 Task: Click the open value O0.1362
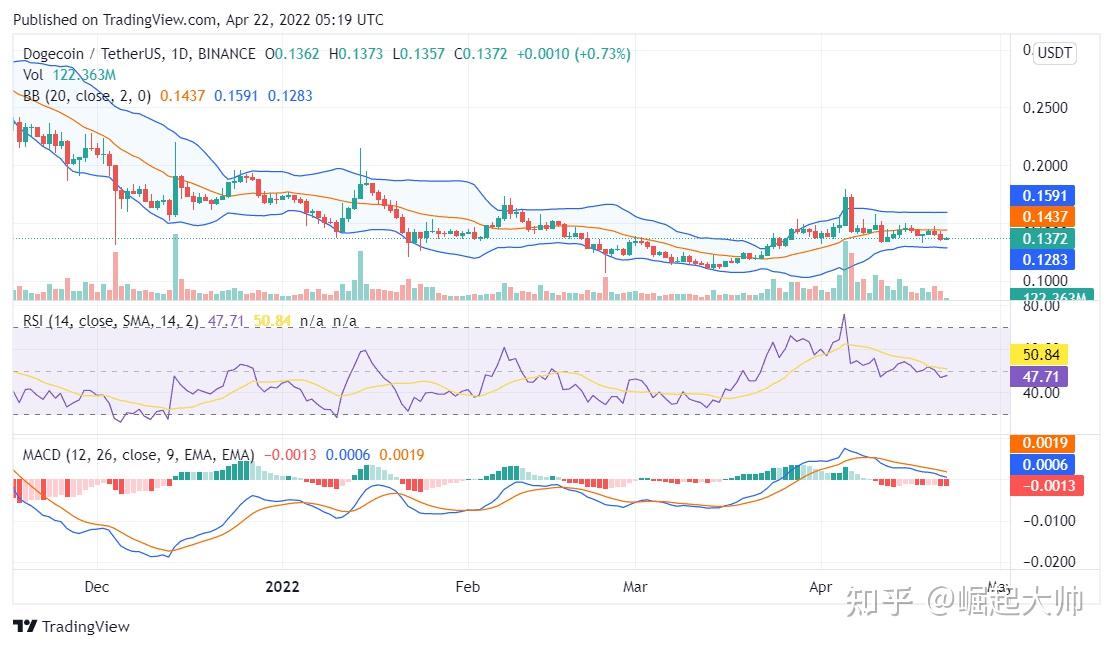[292, 54]
